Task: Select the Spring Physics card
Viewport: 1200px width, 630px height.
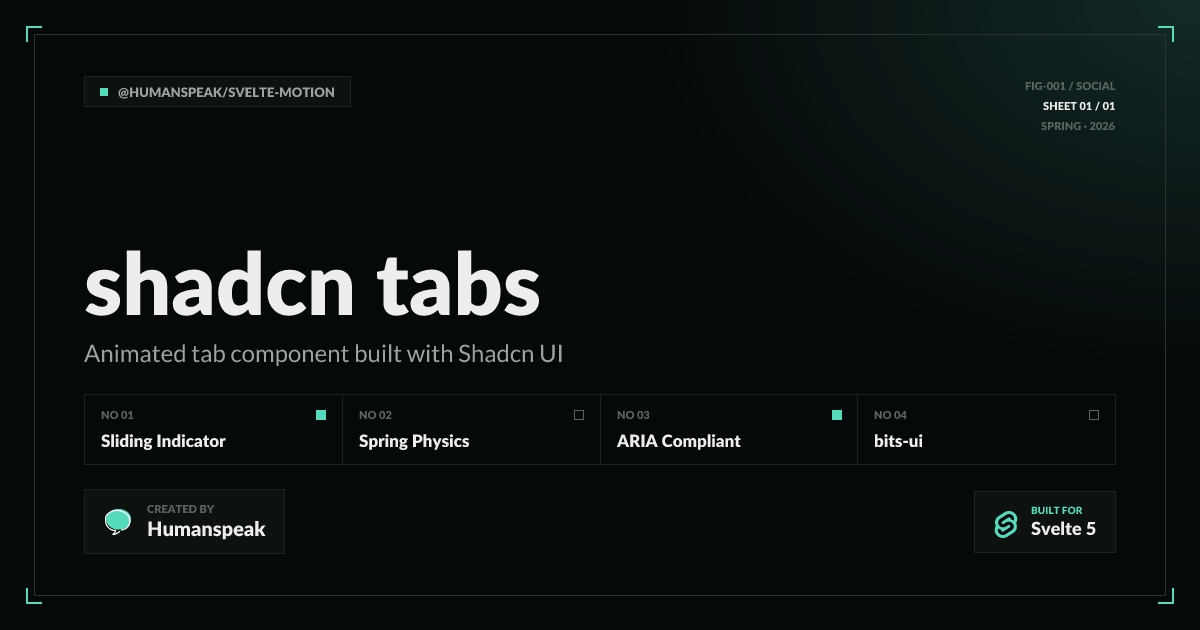Action: click(471, 429)
